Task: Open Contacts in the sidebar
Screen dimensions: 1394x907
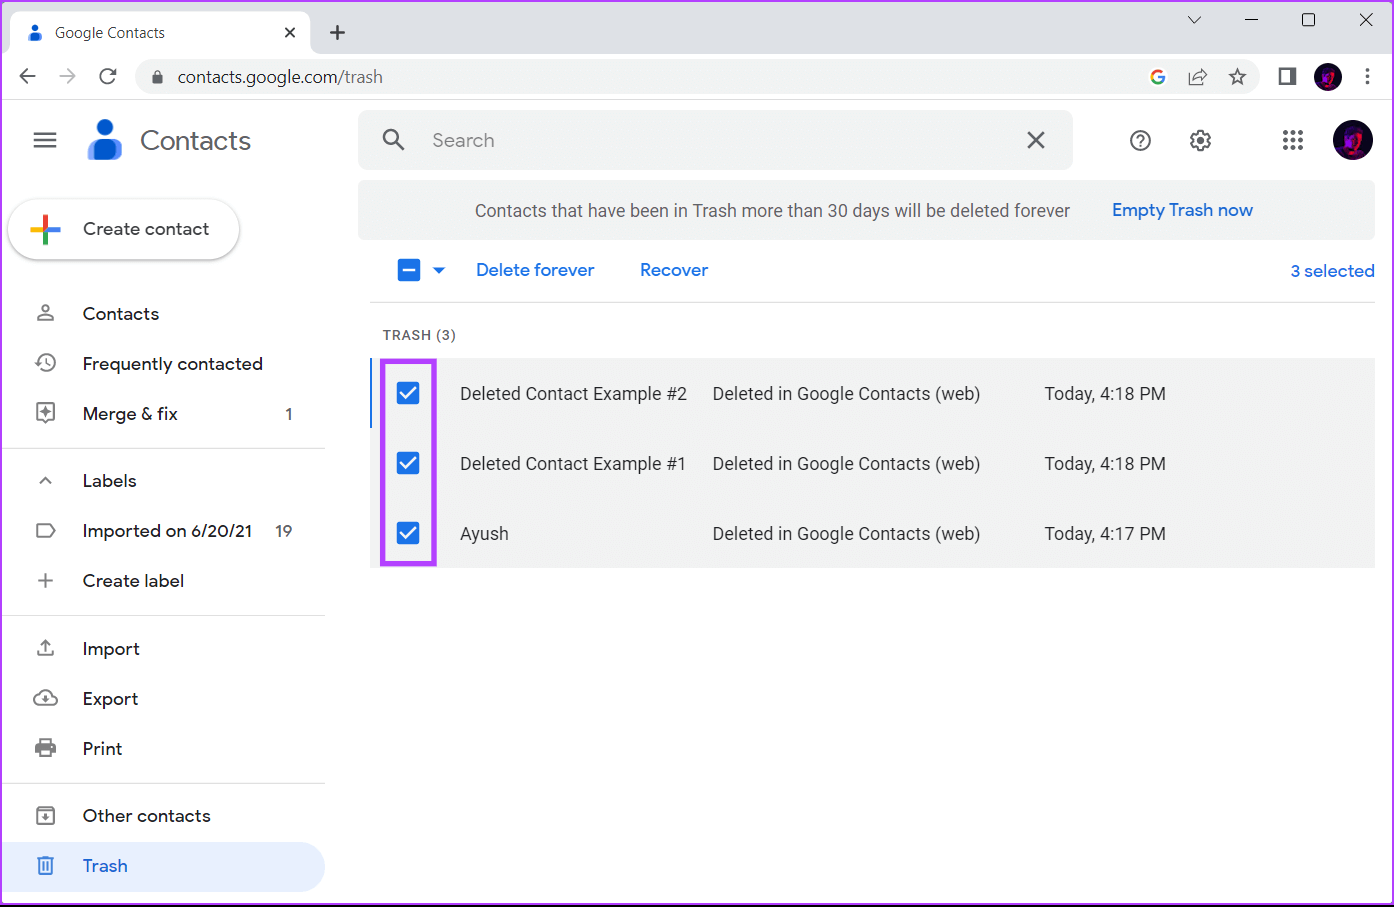Action: tap(164, 313)
